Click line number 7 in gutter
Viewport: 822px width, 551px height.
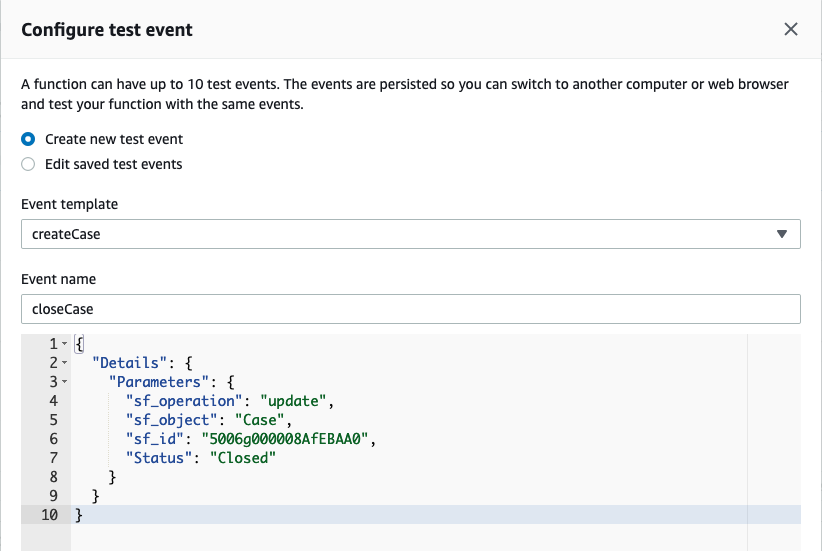tap(53, 458)
